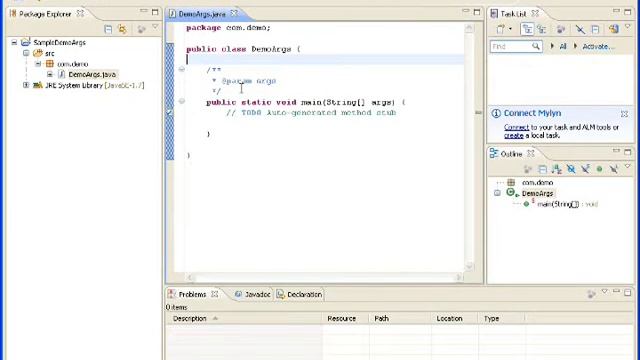Toggle Hide Local Types in Outline
The height and width of the screenshot is (360, 640).
613,169
